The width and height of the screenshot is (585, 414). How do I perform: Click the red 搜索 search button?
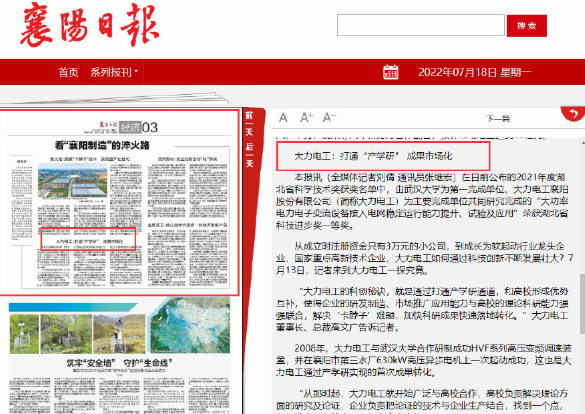tap(526, 26)
